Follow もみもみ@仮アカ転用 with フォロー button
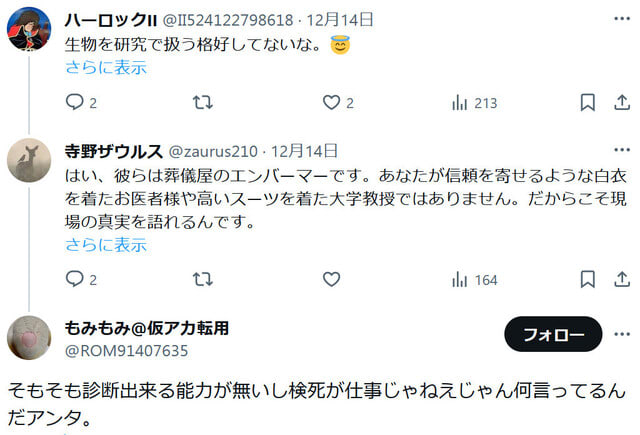Screen dimensions: 640x435 553,334
